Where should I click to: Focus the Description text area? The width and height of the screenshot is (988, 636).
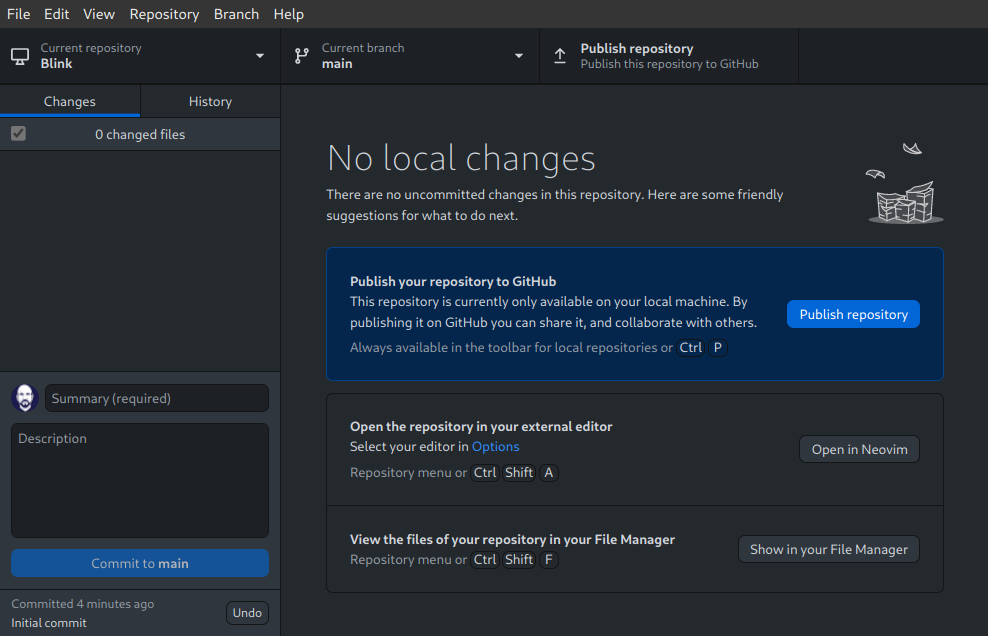[140, 480]
